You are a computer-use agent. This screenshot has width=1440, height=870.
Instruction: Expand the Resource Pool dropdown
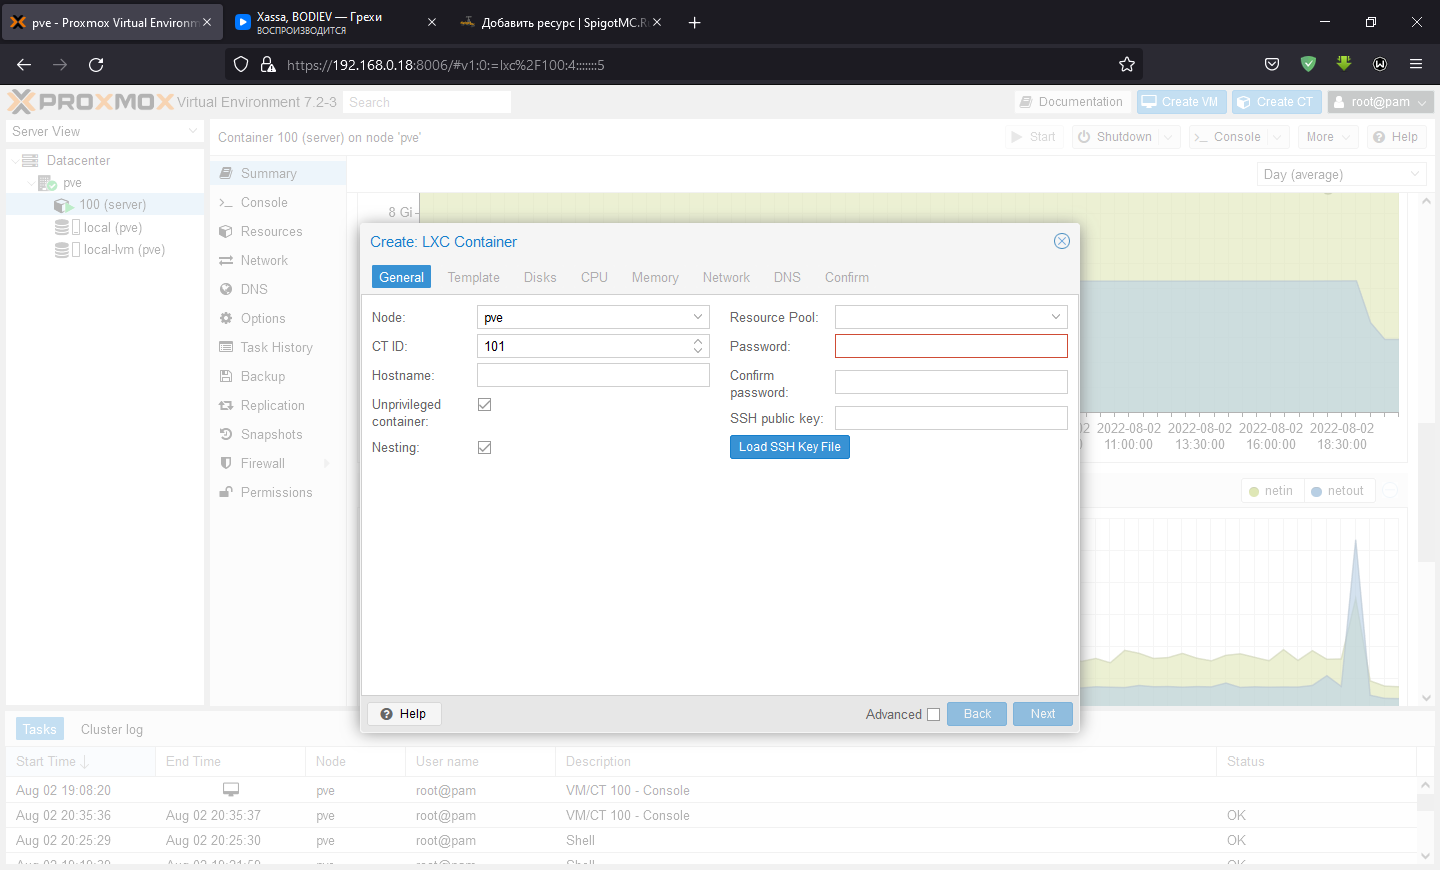click(x=1056, y=317)
